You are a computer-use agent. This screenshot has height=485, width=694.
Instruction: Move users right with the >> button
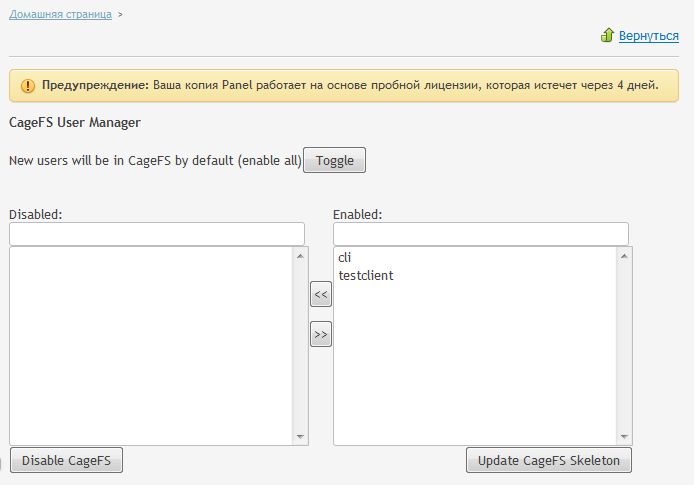[321, 335]
